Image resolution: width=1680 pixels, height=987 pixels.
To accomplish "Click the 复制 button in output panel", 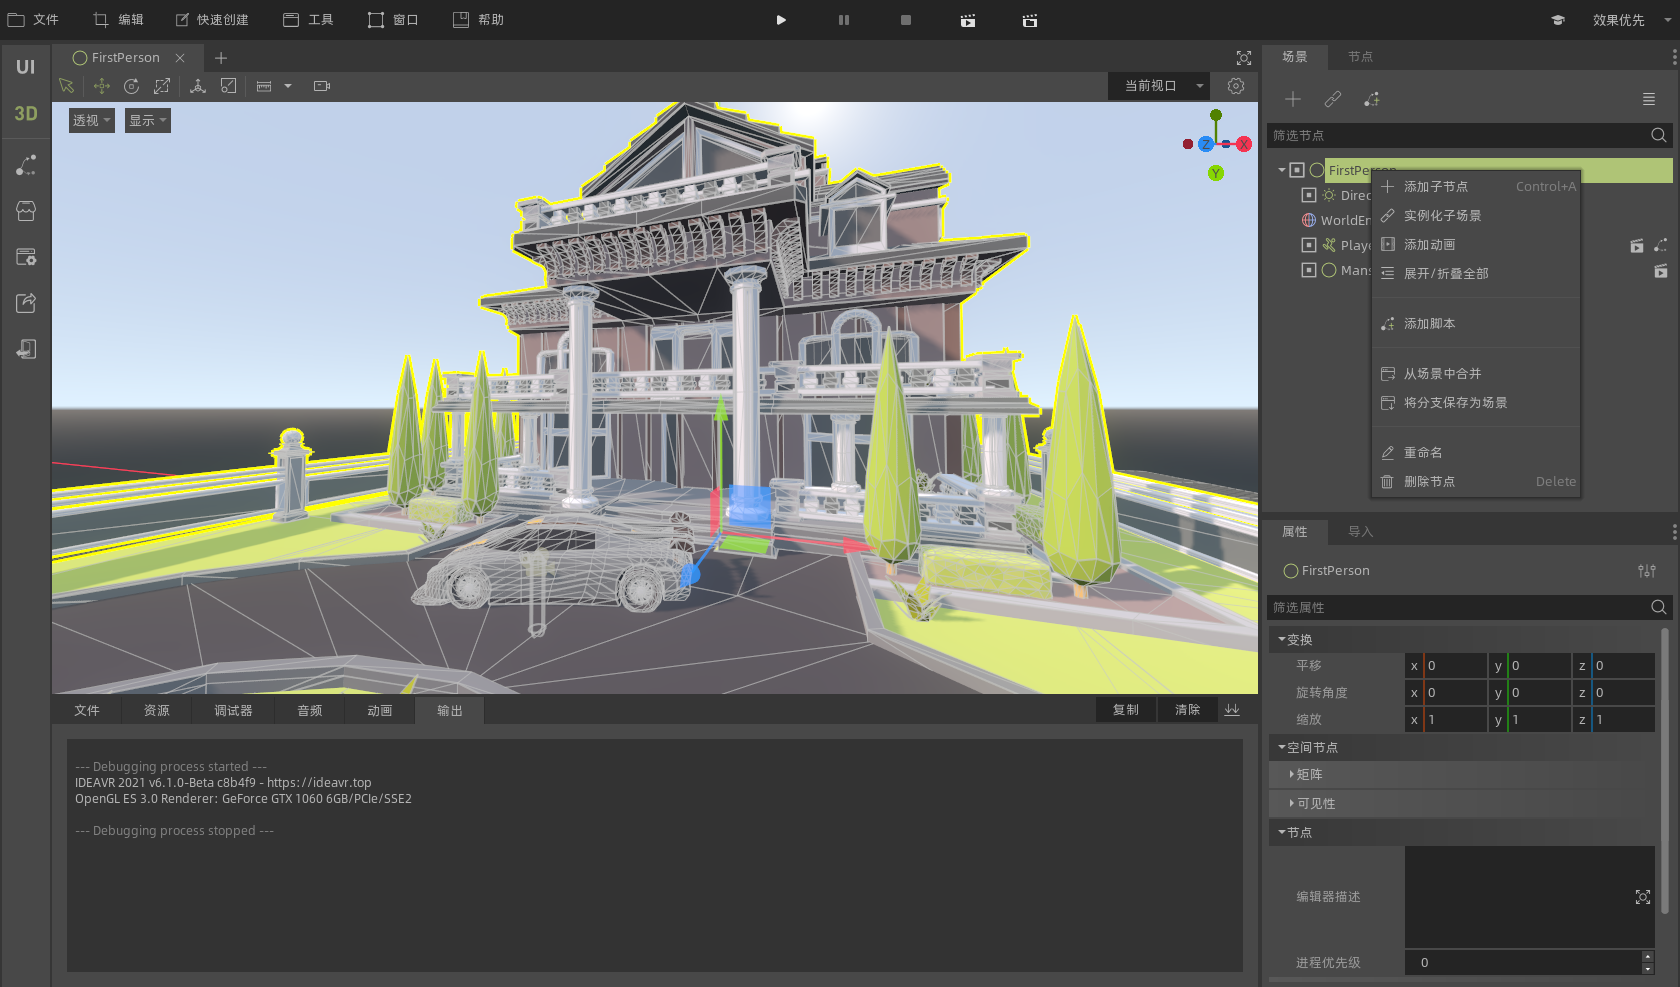I will 1126,710.
